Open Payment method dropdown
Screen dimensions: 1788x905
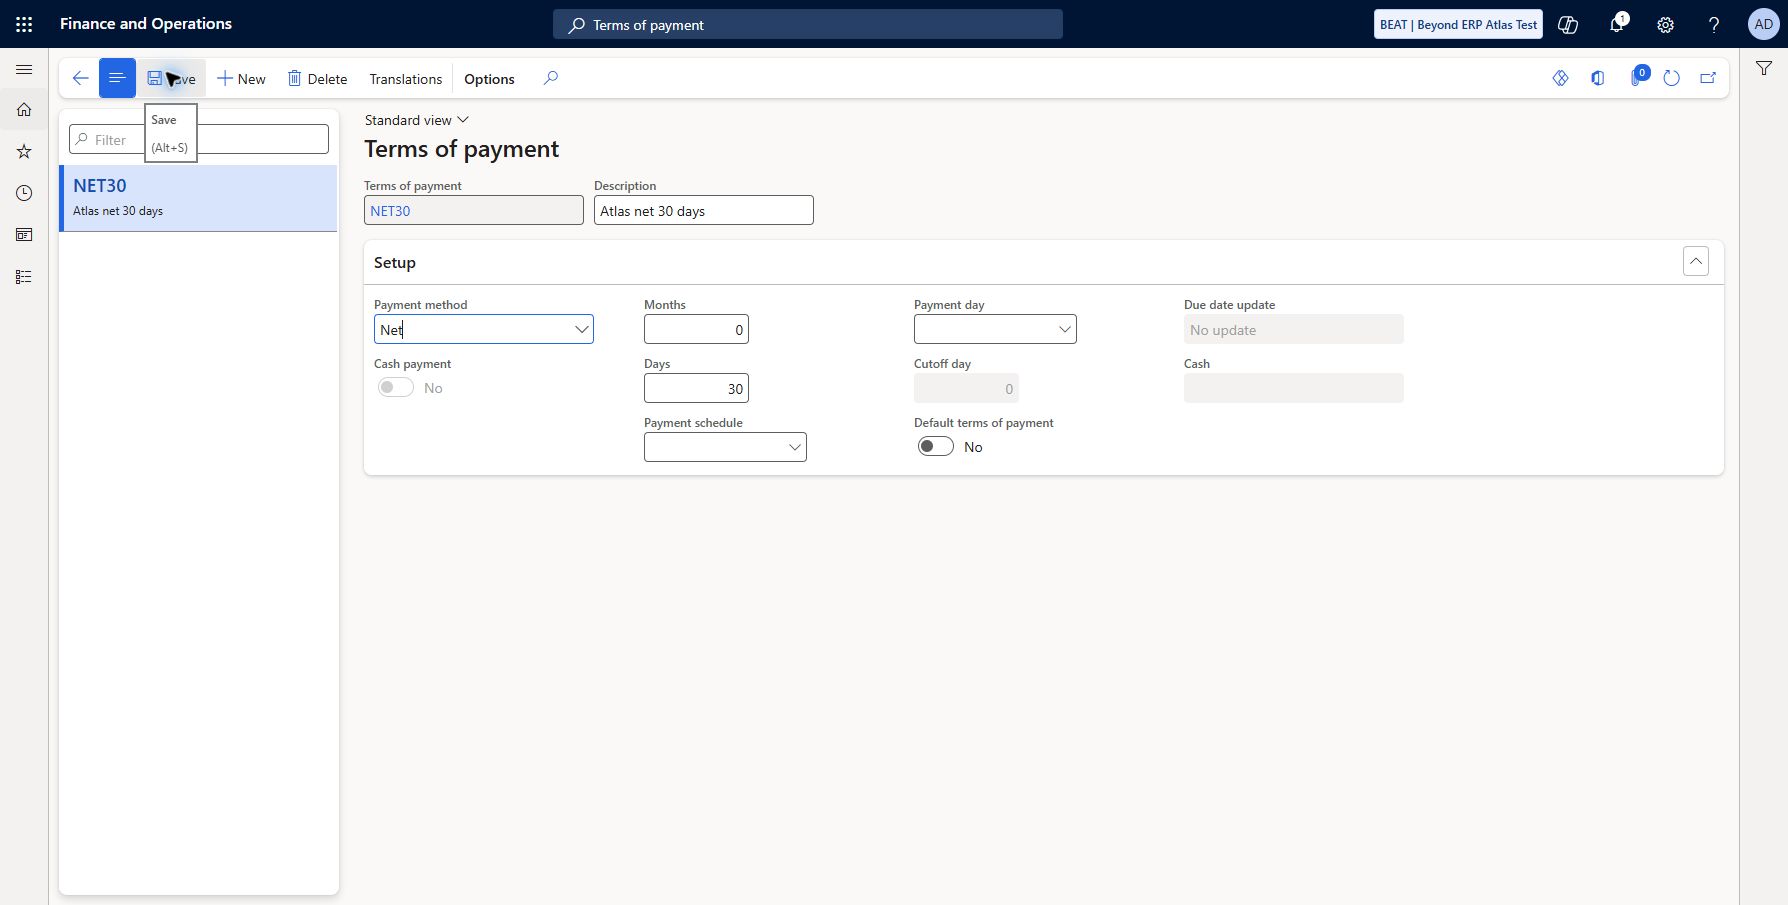coord(581,330)
